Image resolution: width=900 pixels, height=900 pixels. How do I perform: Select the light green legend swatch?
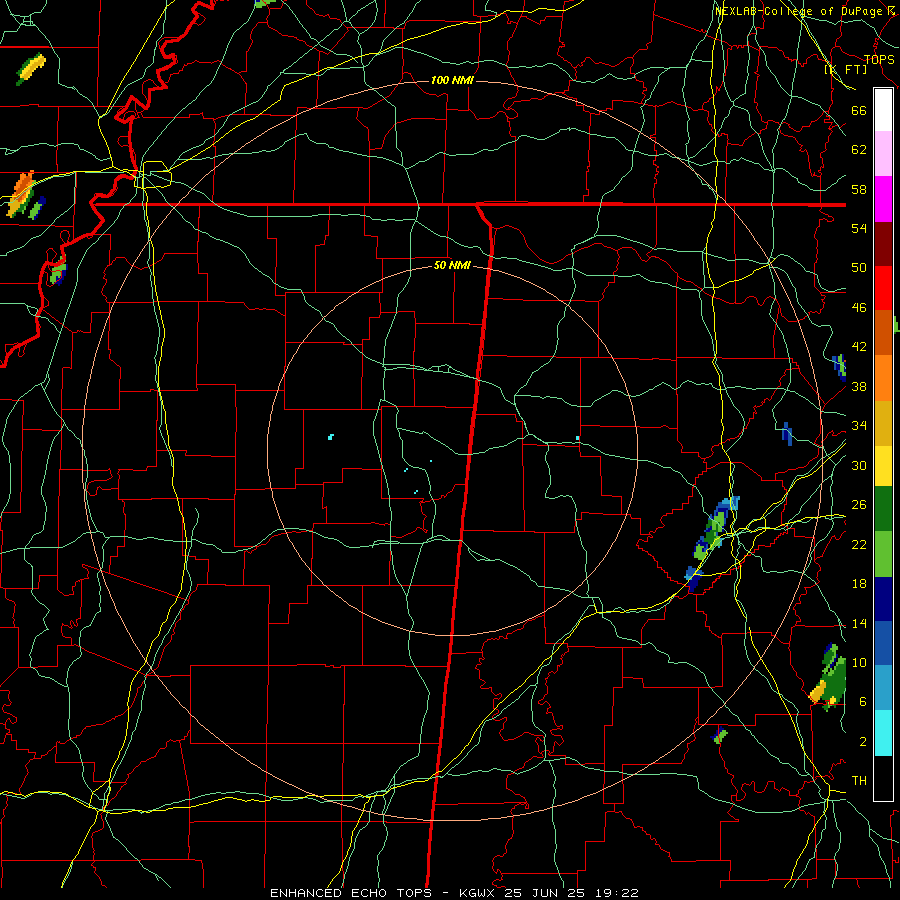883,554
